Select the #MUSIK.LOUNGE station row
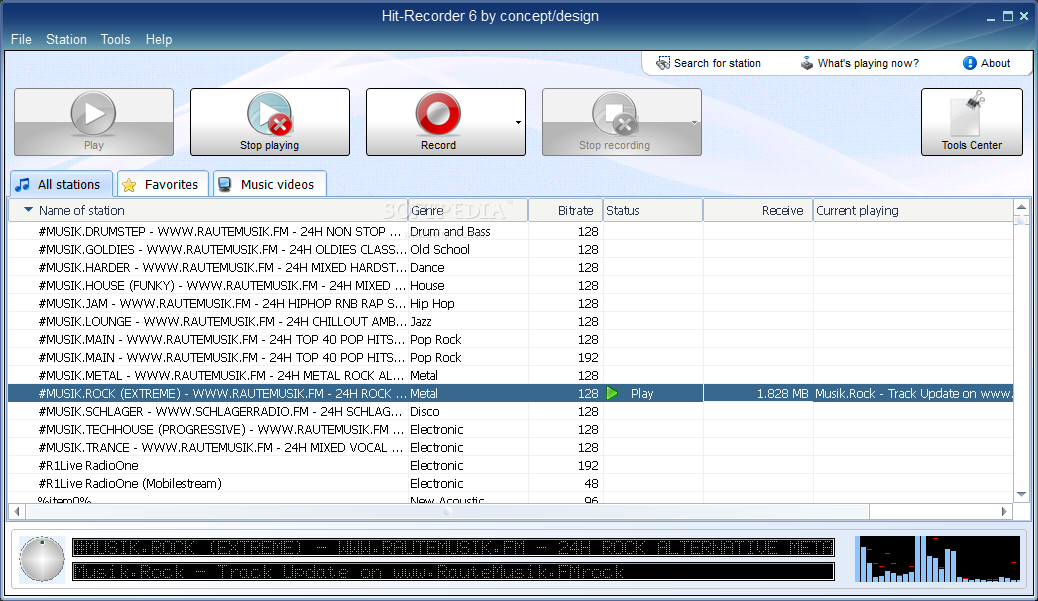1038x601 pixels. point(510,321)
